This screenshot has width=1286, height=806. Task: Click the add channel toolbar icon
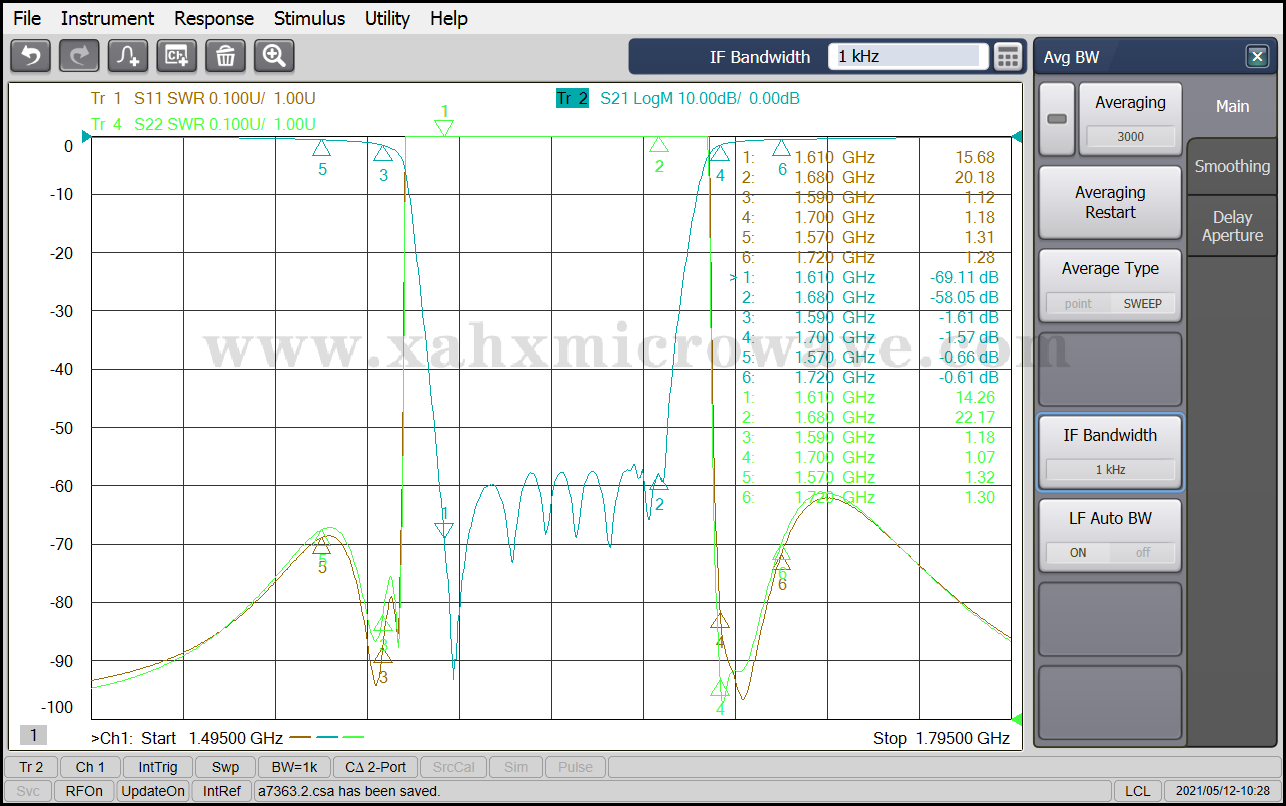tap(177, 56)
